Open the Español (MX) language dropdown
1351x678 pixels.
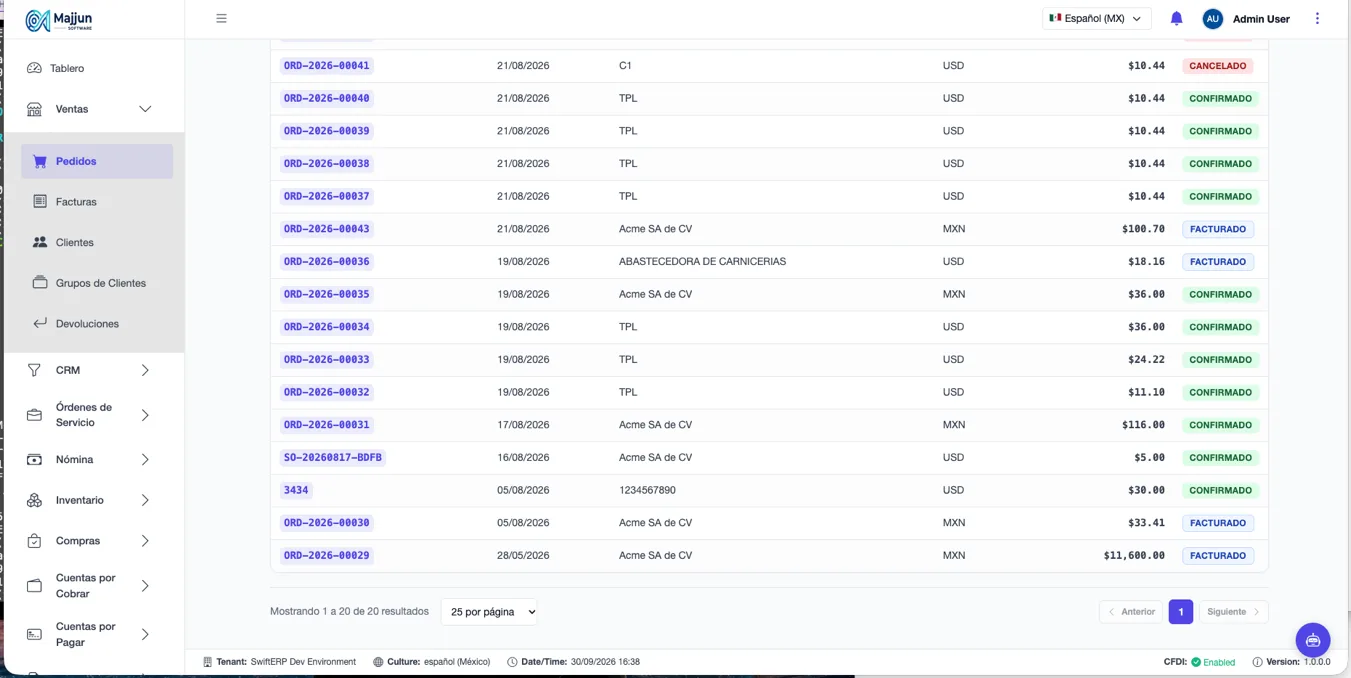pyautogui.click(x=1096, y=18)
